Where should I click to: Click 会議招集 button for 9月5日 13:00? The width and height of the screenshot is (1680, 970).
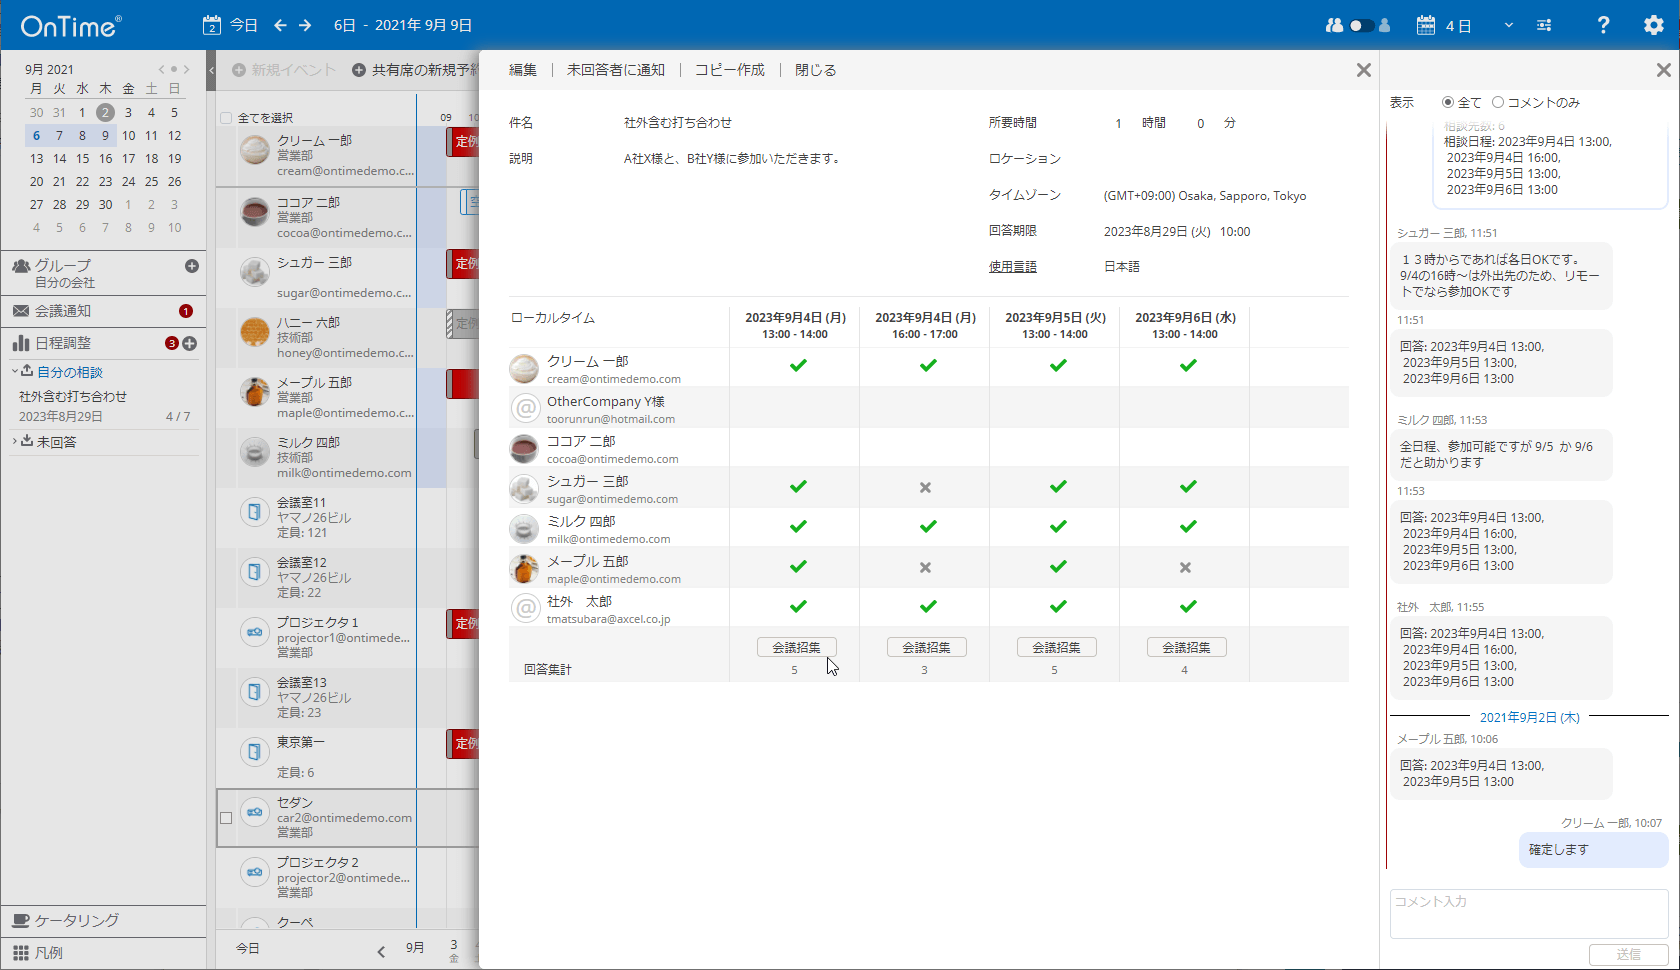pos(1056,647)
